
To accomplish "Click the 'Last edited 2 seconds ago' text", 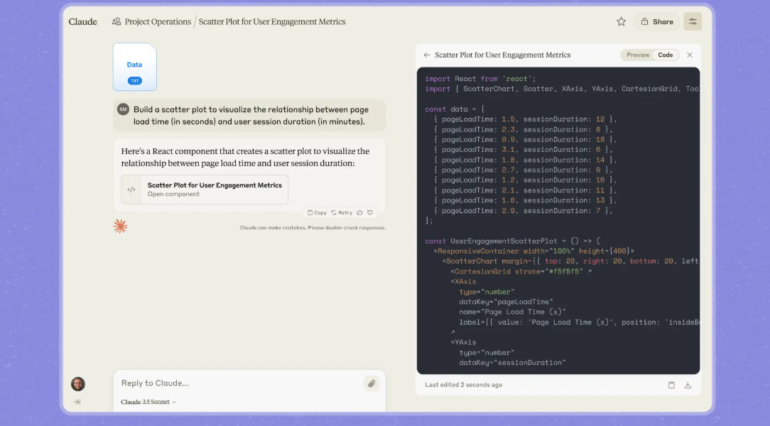I will pyautogui.click(x=464, y=385).
